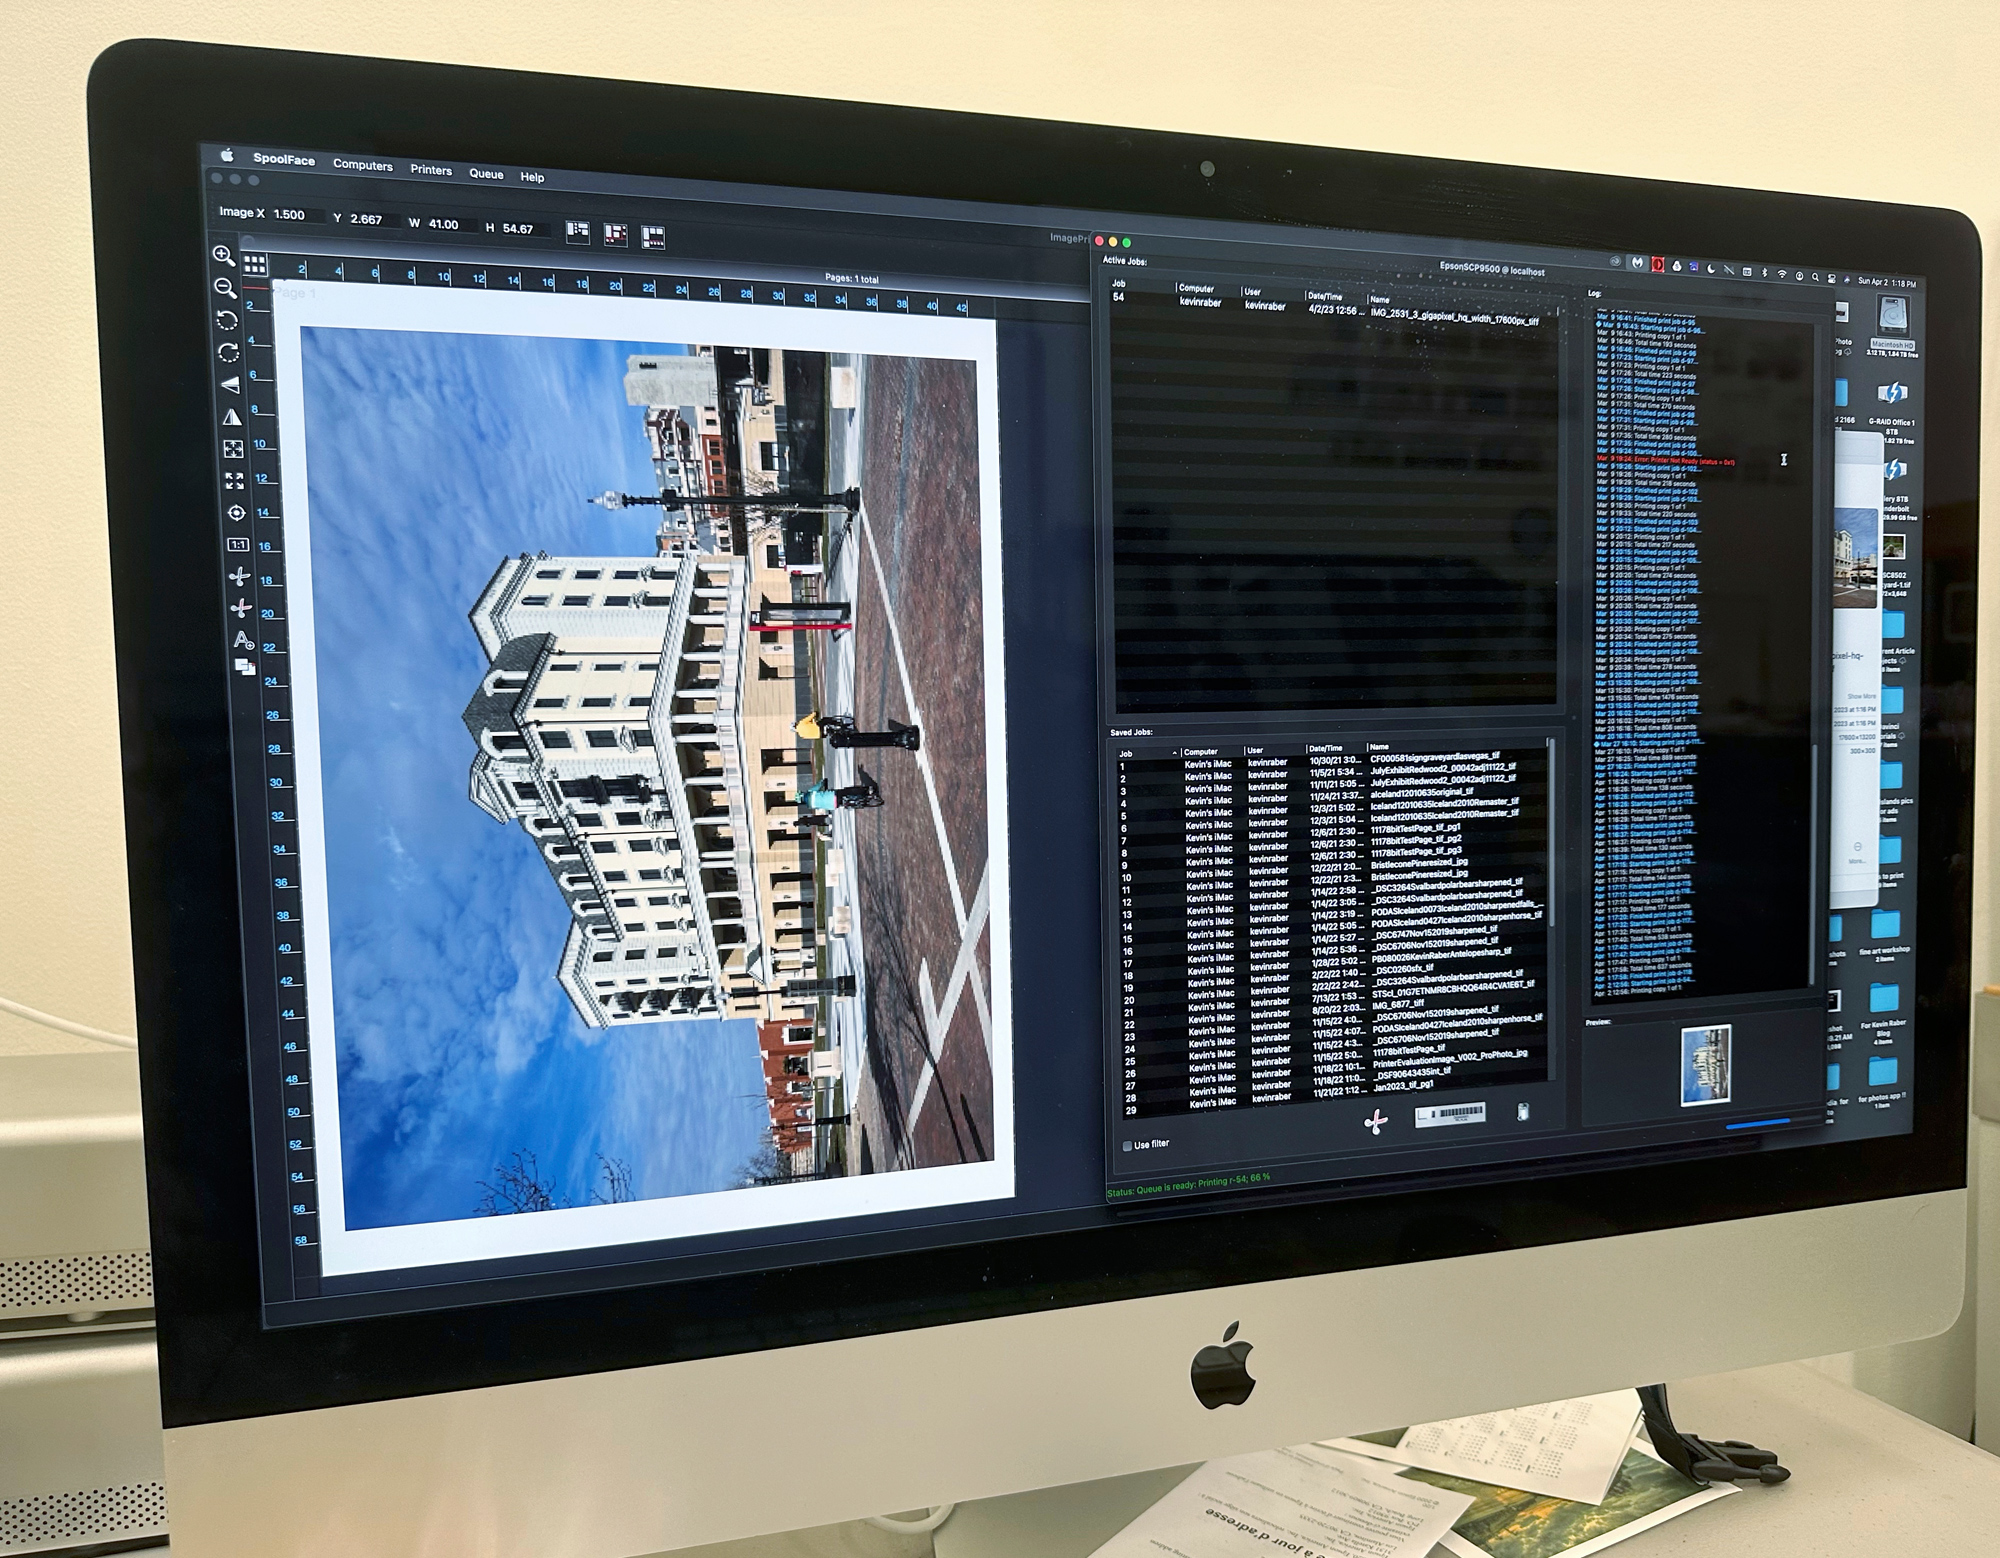Click the expand arrows icon in toolbar
This screenshot has height=1558, width=2000.
(234, 481)
